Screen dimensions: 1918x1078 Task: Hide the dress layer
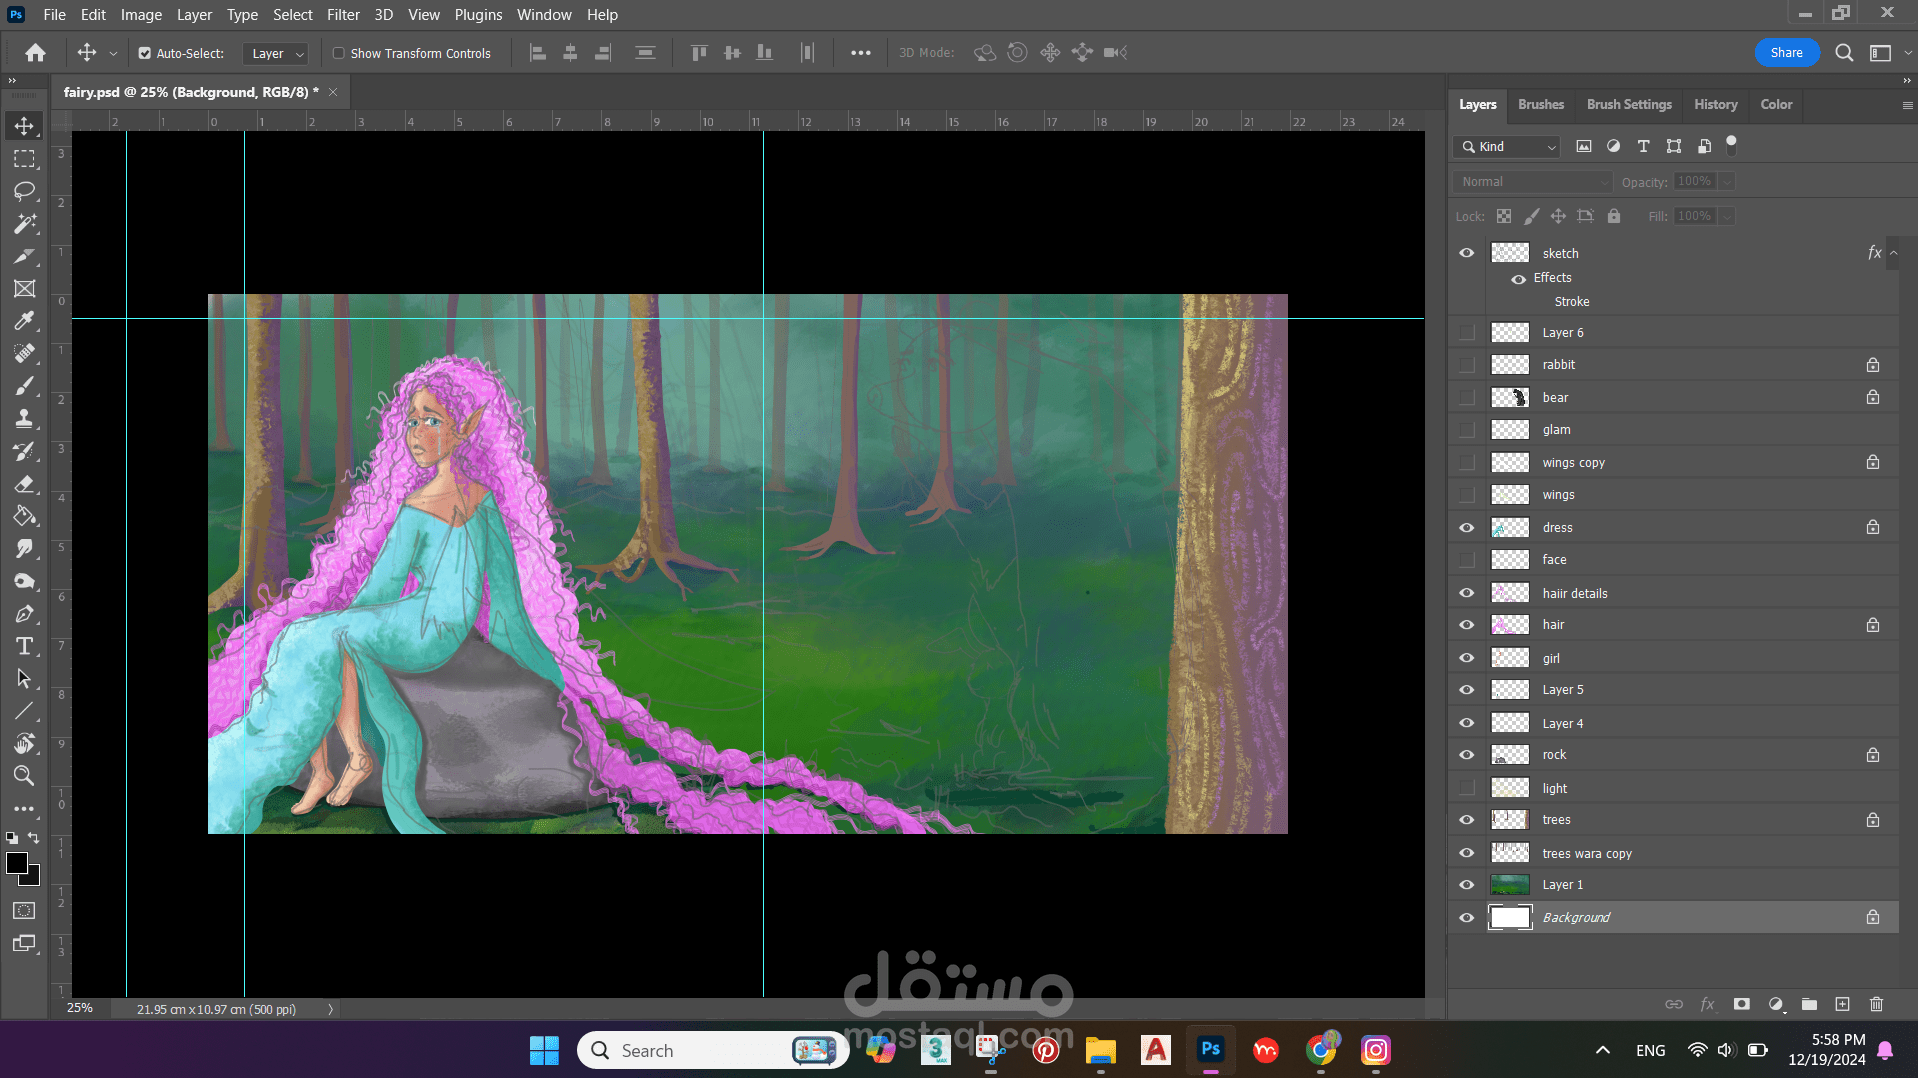point(1466,528)
